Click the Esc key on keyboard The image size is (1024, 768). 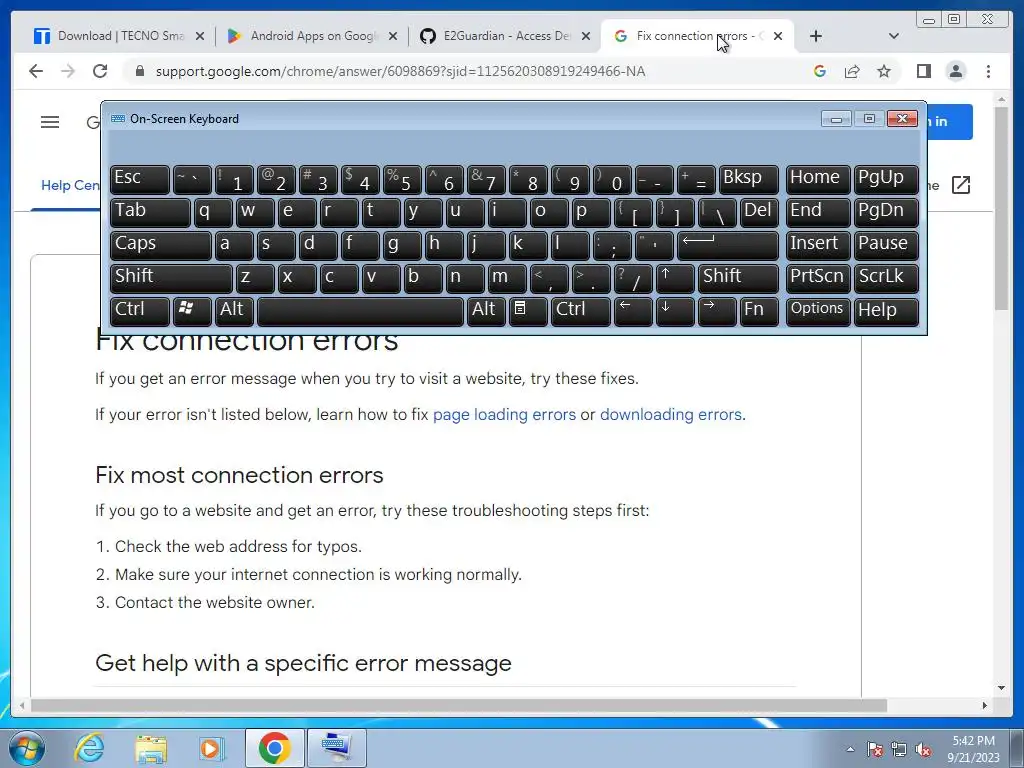(140, 180)
